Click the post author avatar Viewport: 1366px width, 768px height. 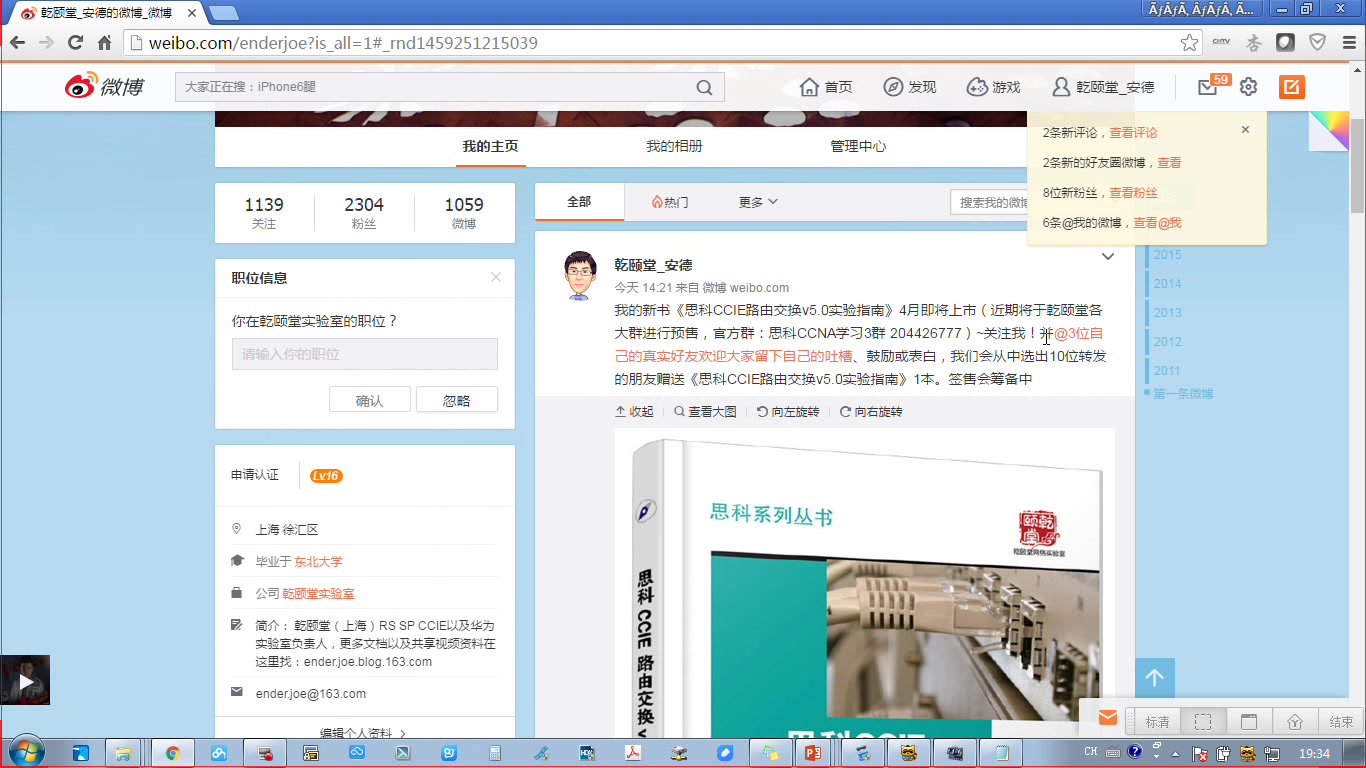pos(579,276)
